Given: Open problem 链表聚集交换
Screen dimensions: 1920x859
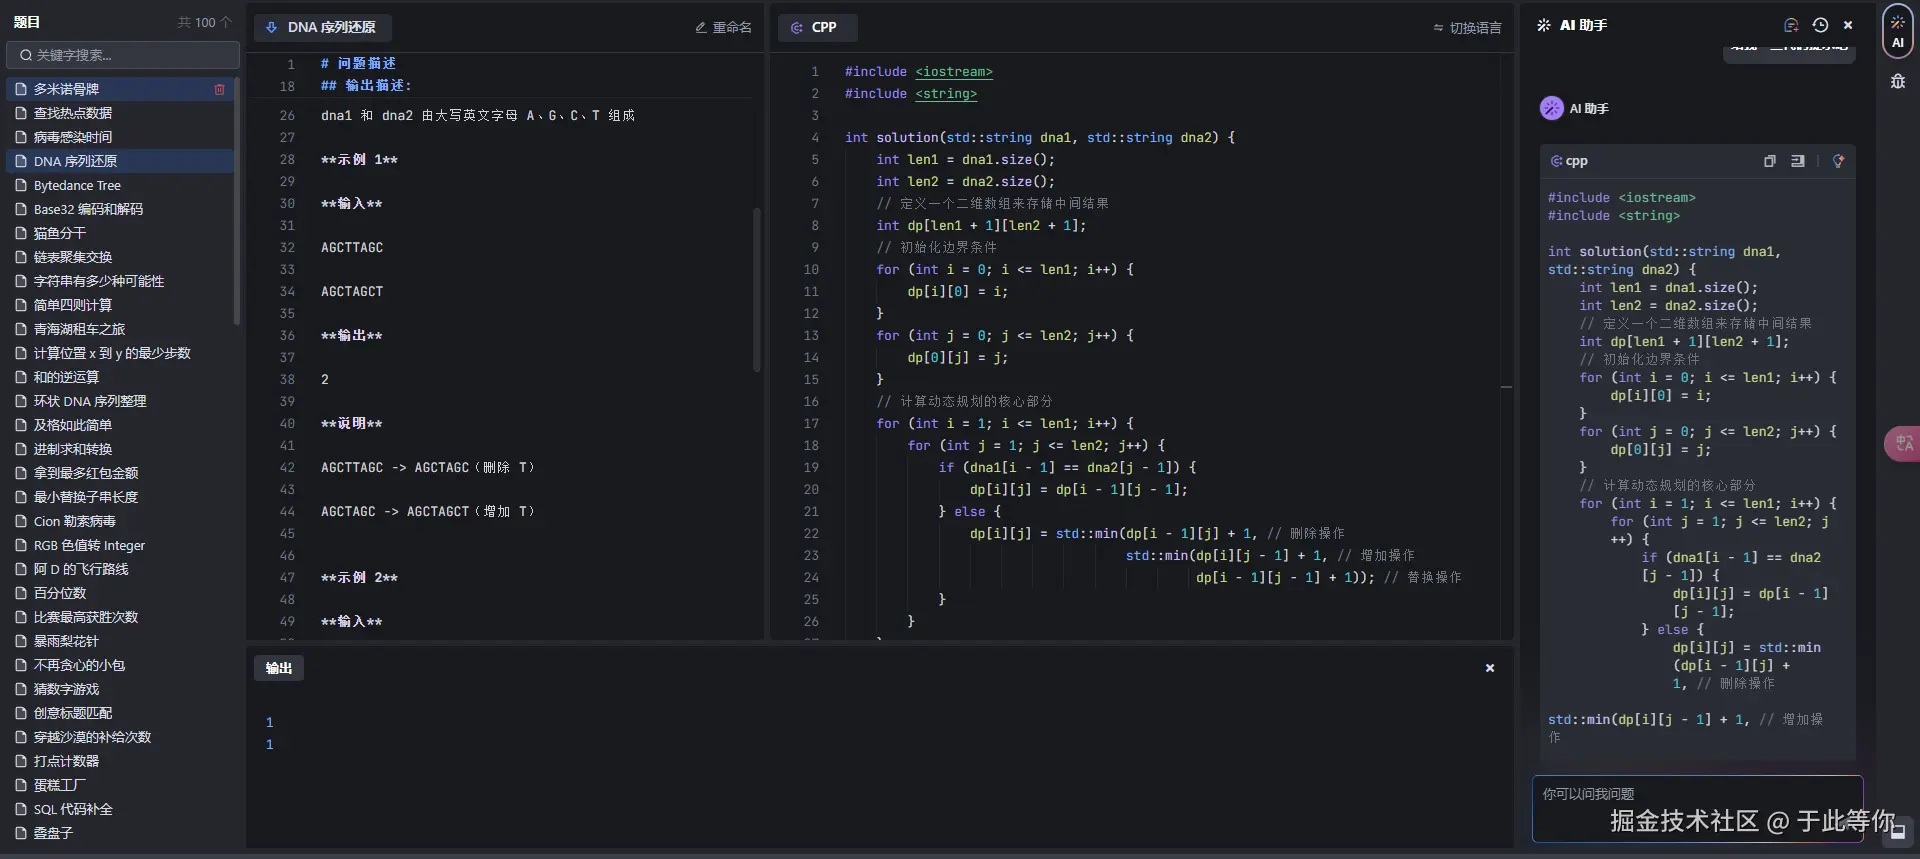Looking at the screenshot, I should click(x=120, y=257).
